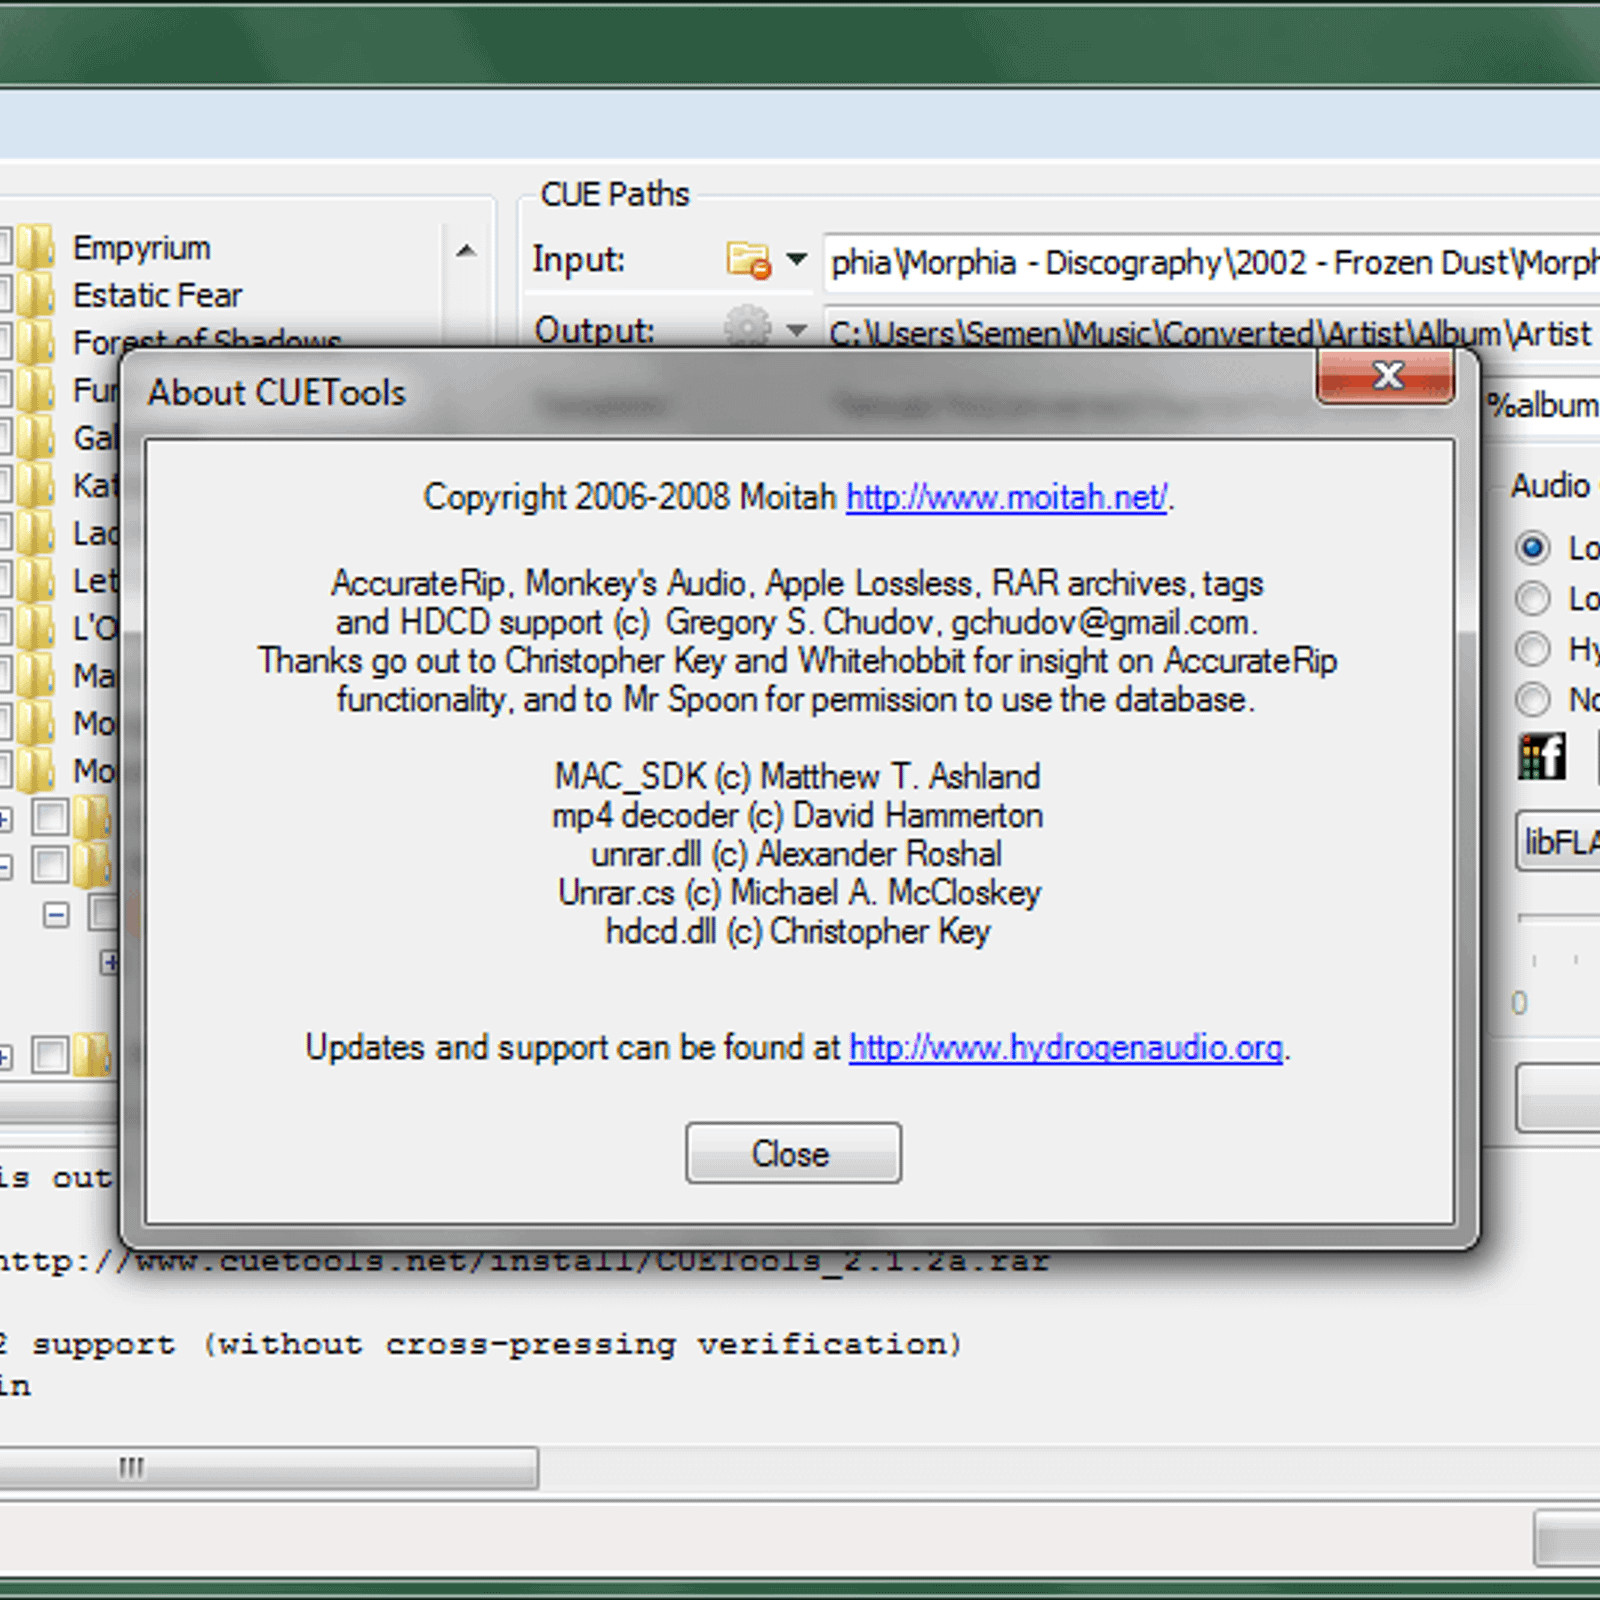Select the tree folder starting with 'Fu'
The width and height of the screenshot is (1600, 1600).
pyautogui.click(x=95, y=390)
